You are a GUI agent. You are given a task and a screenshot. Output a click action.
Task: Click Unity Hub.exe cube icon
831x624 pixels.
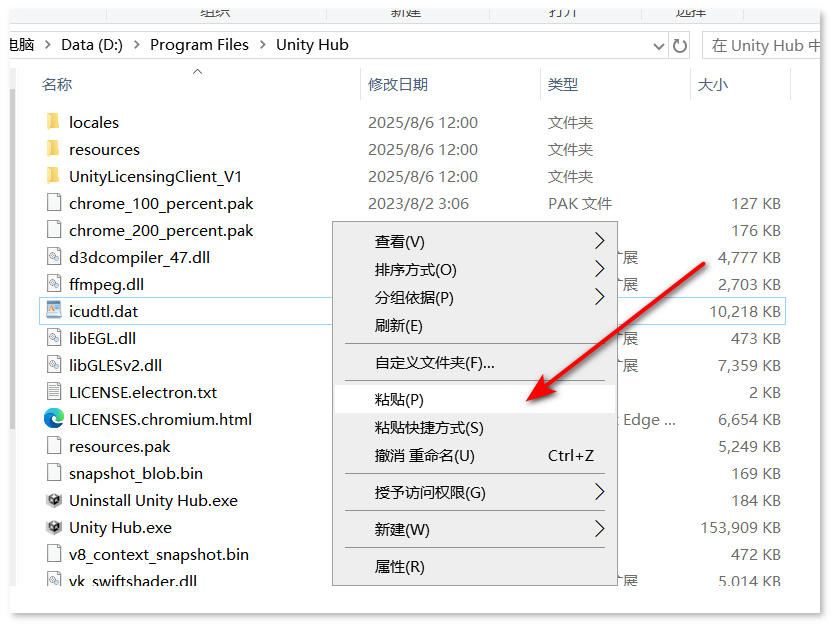(54, 527)
